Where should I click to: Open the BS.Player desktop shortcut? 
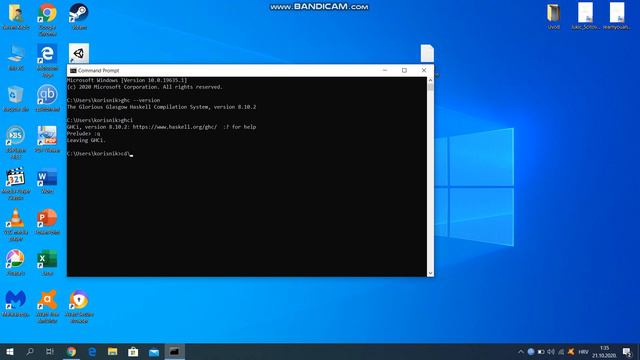(16, 142)
